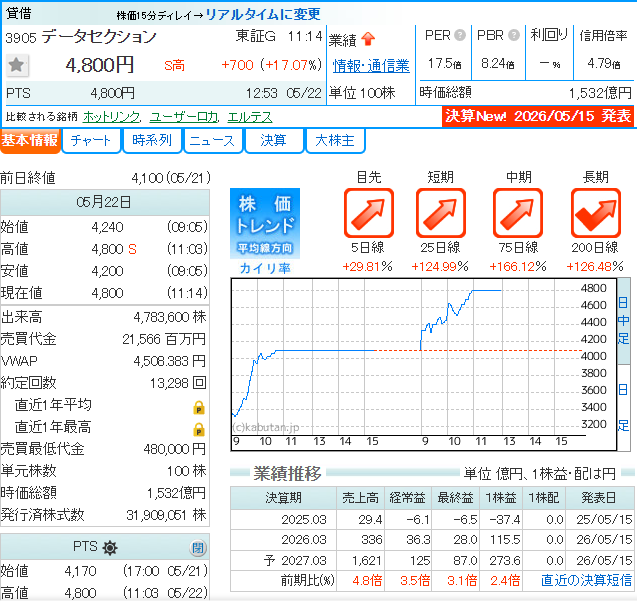
Task: Click the current price 4,800円
Action: 100,65
